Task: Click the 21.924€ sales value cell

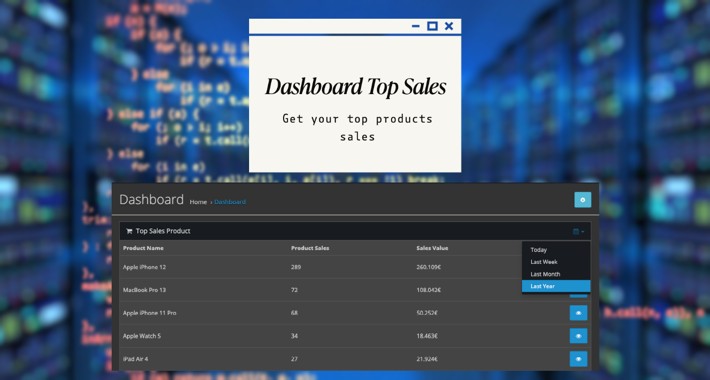Action: click(427, 359)
